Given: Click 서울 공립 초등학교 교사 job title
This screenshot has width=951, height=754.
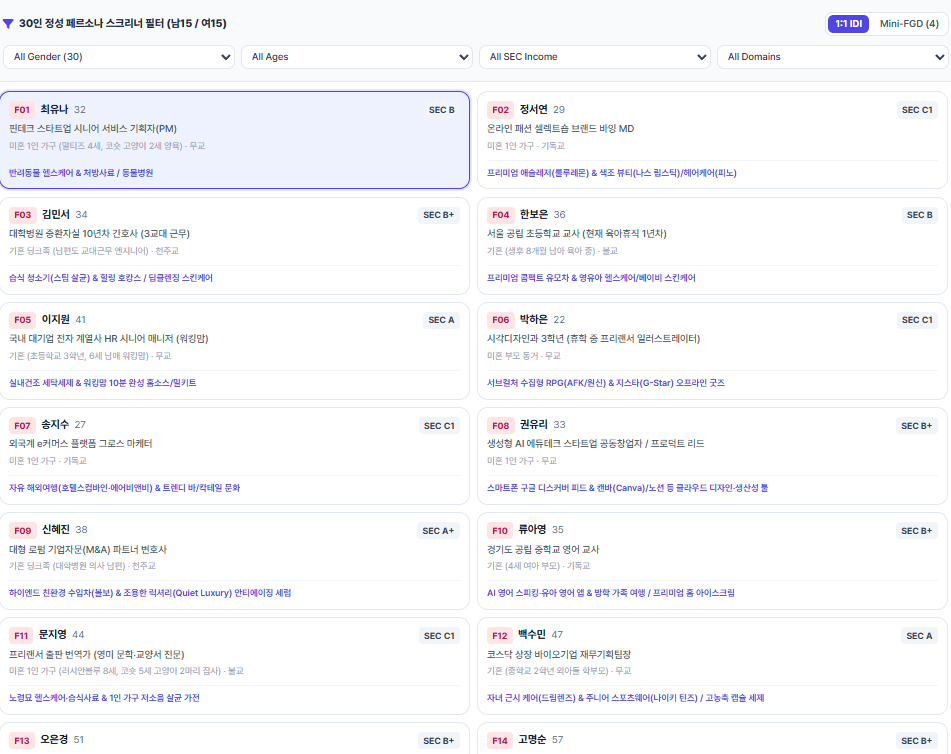Looking at the screenshot, I should click(x=577, y=234).
